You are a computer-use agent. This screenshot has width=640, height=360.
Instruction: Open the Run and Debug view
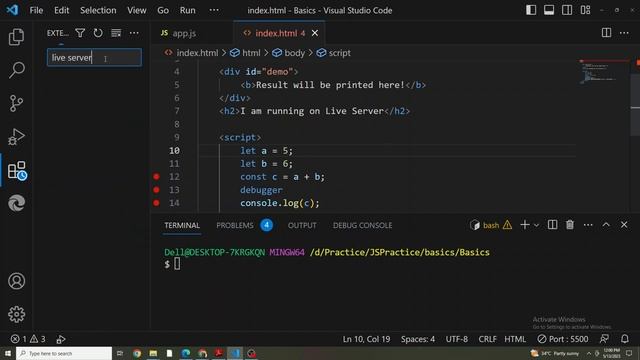coord(16,137)
